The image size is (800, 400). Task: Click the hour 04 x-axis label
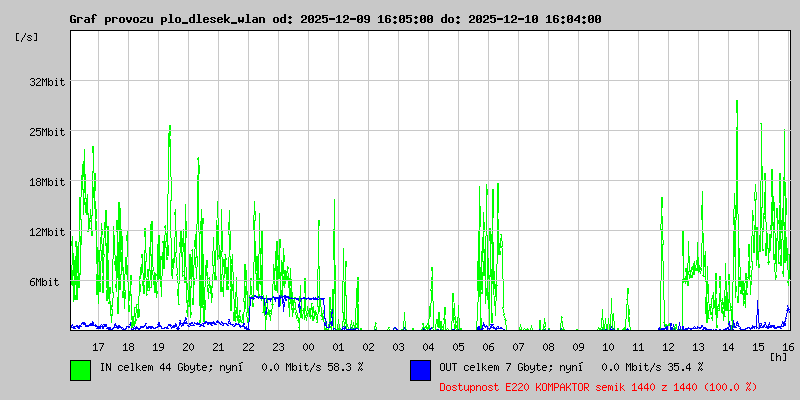point(429,347)
